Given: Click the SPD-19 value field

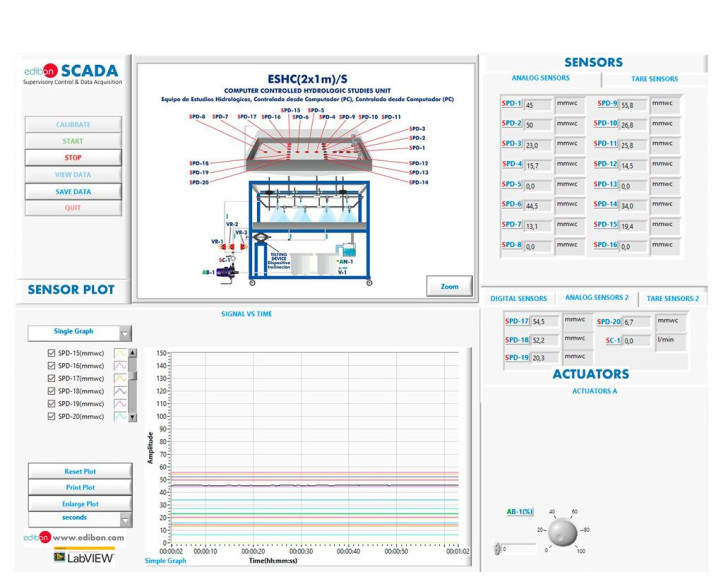Looking at the screenshot, I should coord(545,358).
